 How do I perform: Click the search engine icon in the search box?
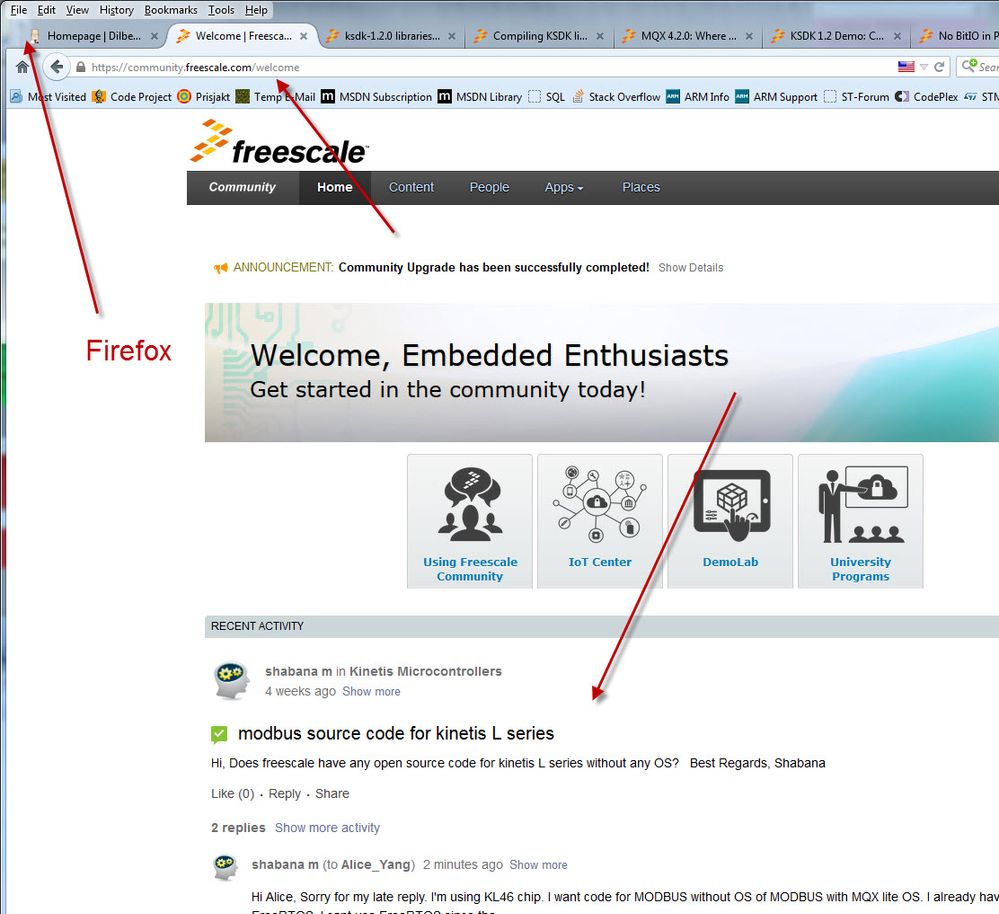[x=969, y=66]
